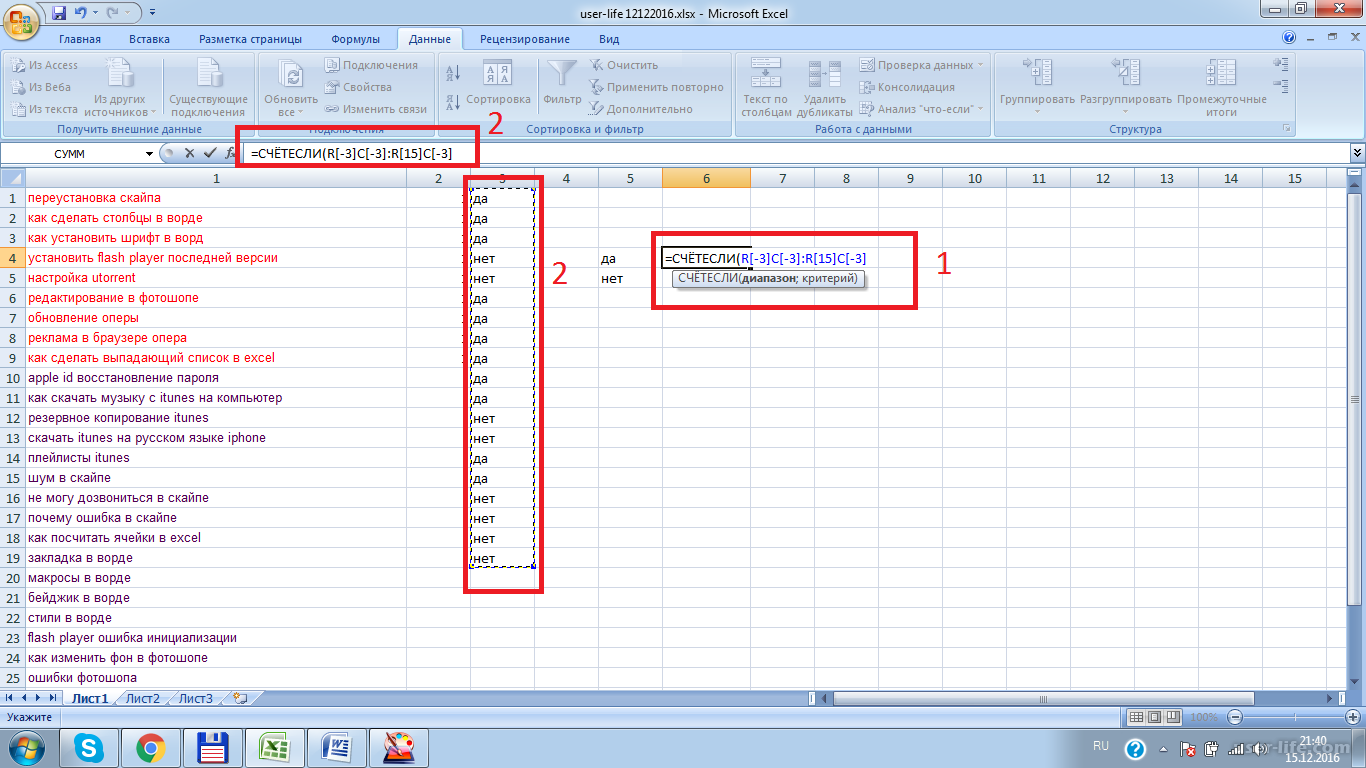Open Word from the taskbar
1366x768 pixels.
pos(337,747)
